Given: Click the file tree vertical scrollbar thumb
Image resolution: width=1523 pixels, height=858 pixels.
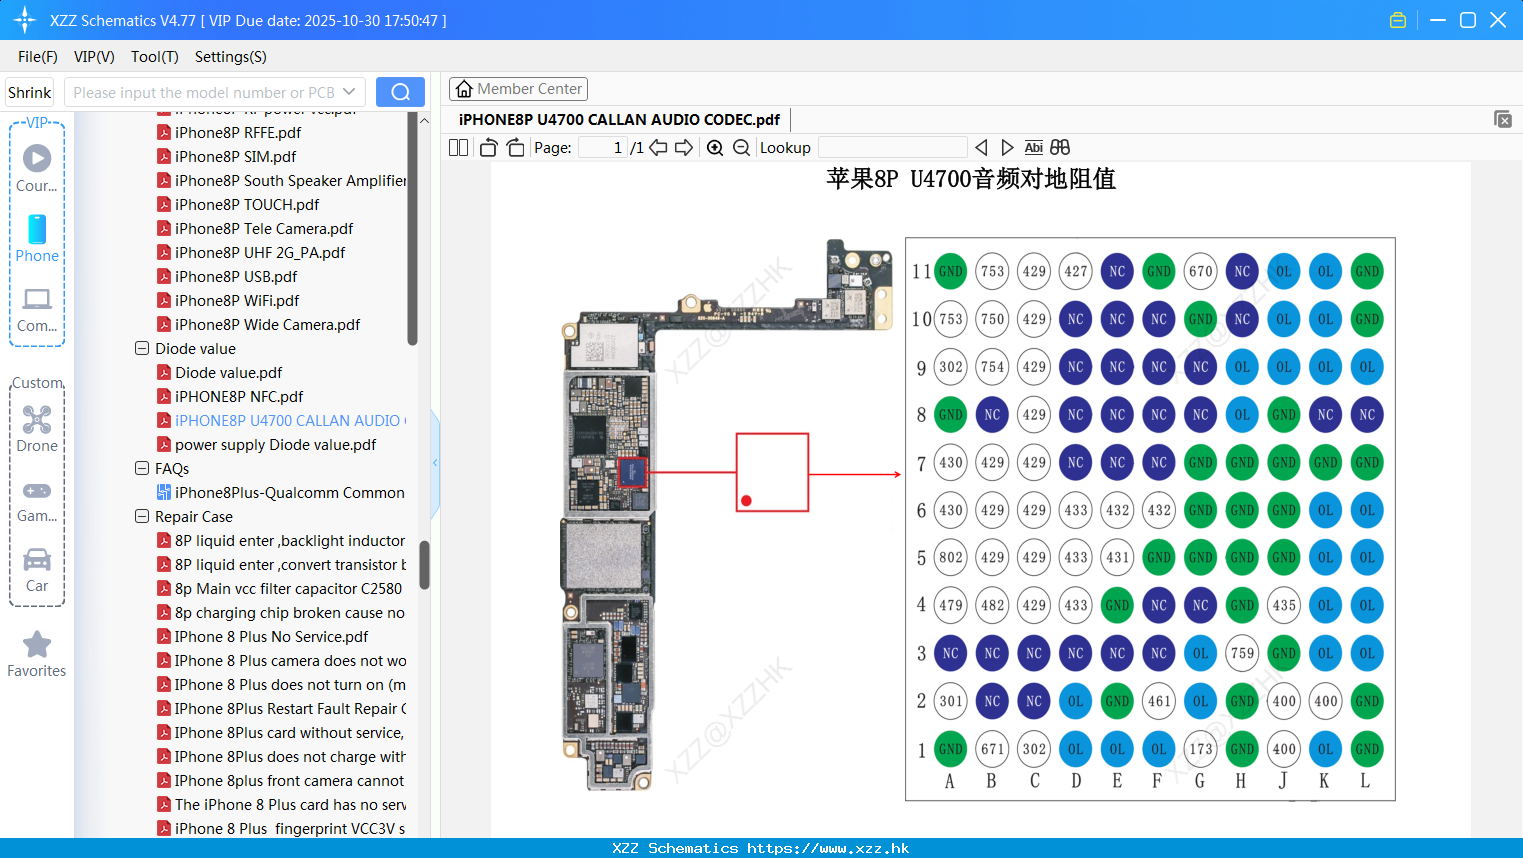Looking at the screenshot, I should (424, 565).
